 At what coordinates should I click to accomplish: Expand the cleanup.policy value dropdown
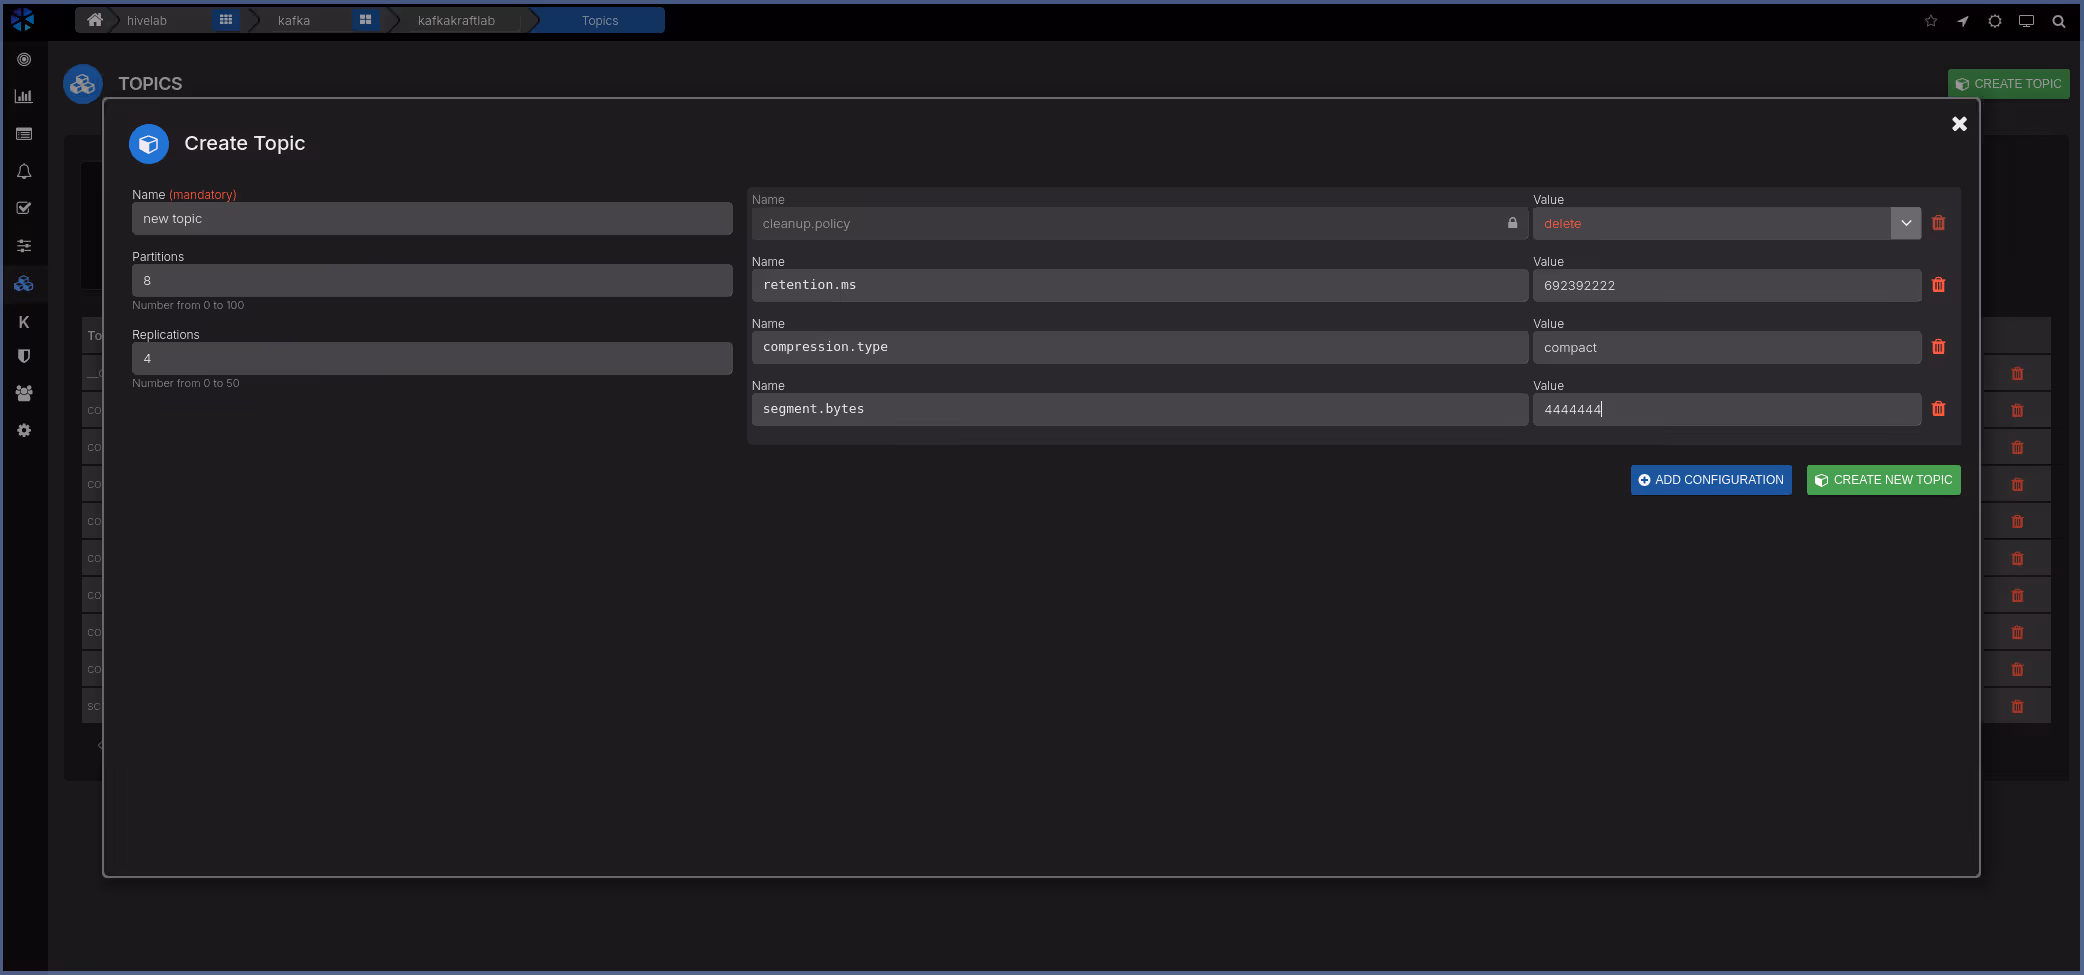tap(1906, 223)
